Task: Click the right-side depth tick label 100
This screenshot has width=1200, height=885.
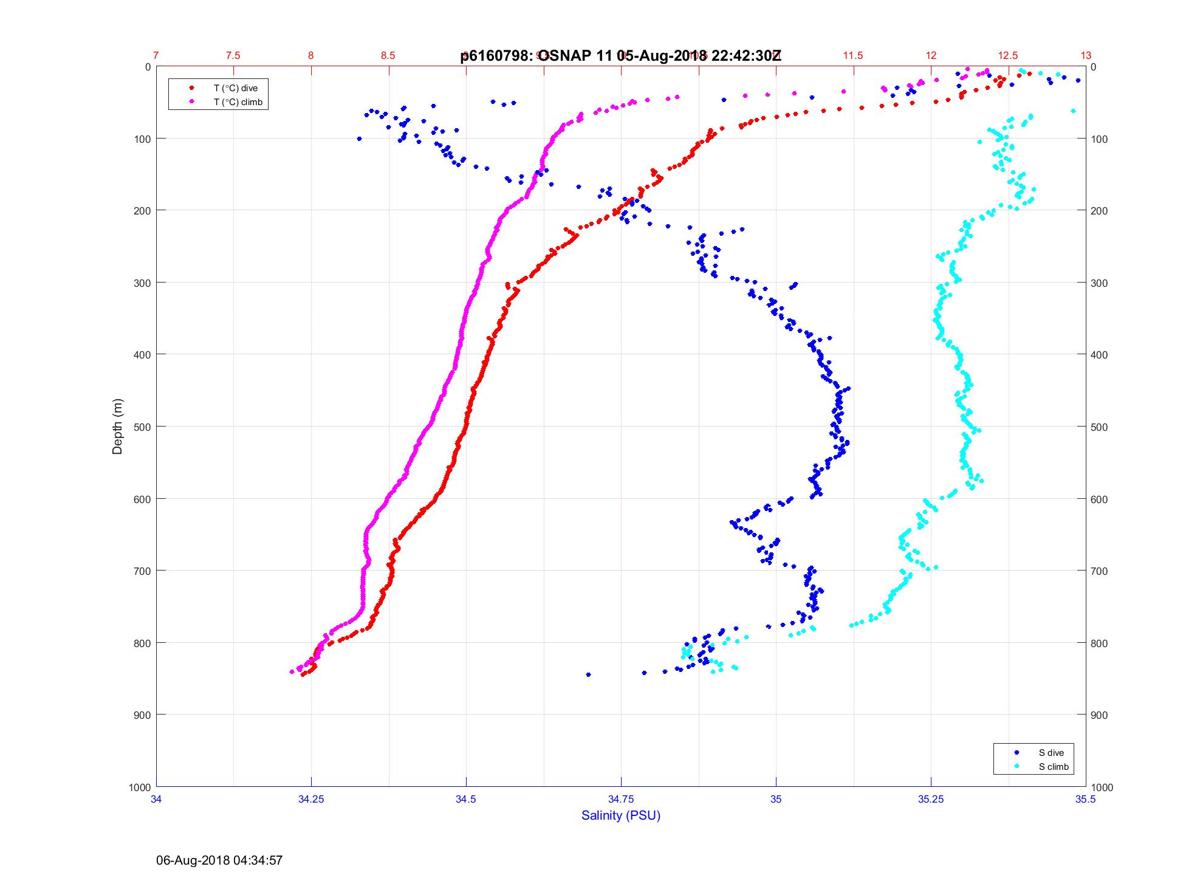Action: (1101, 138)
